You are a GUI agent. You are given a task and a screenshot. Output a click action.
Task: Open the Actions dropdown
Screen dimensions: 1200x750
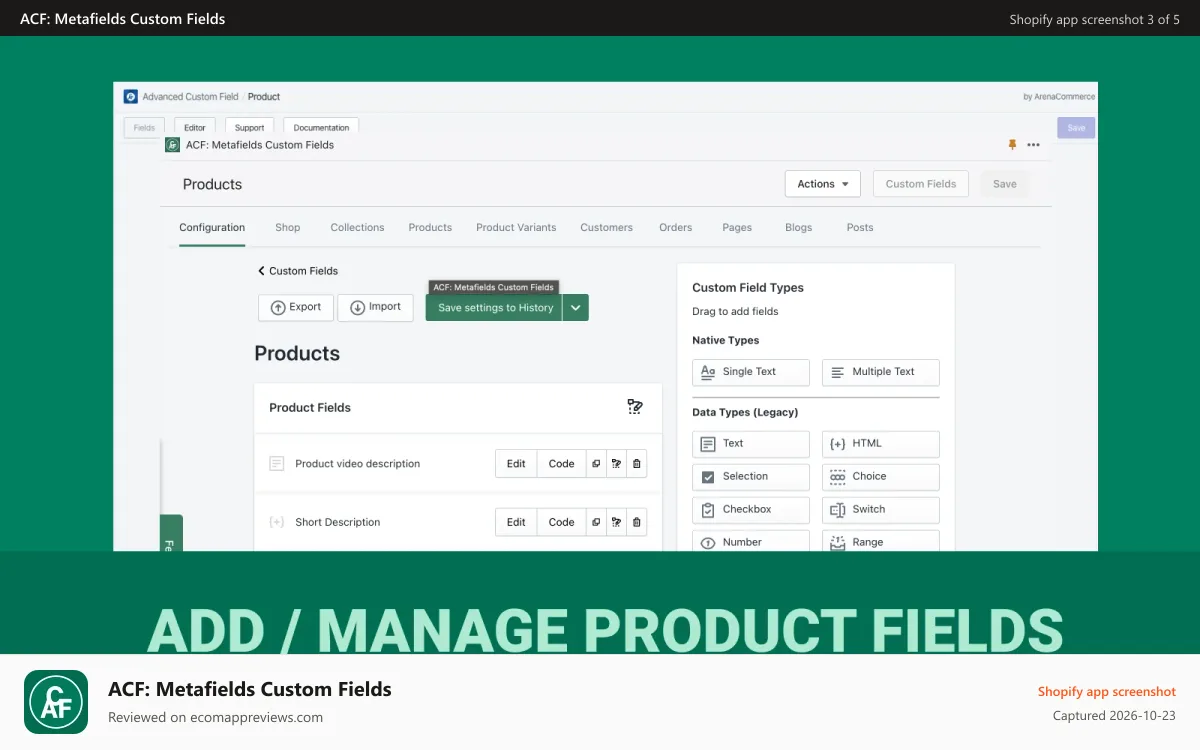(823, 184)
